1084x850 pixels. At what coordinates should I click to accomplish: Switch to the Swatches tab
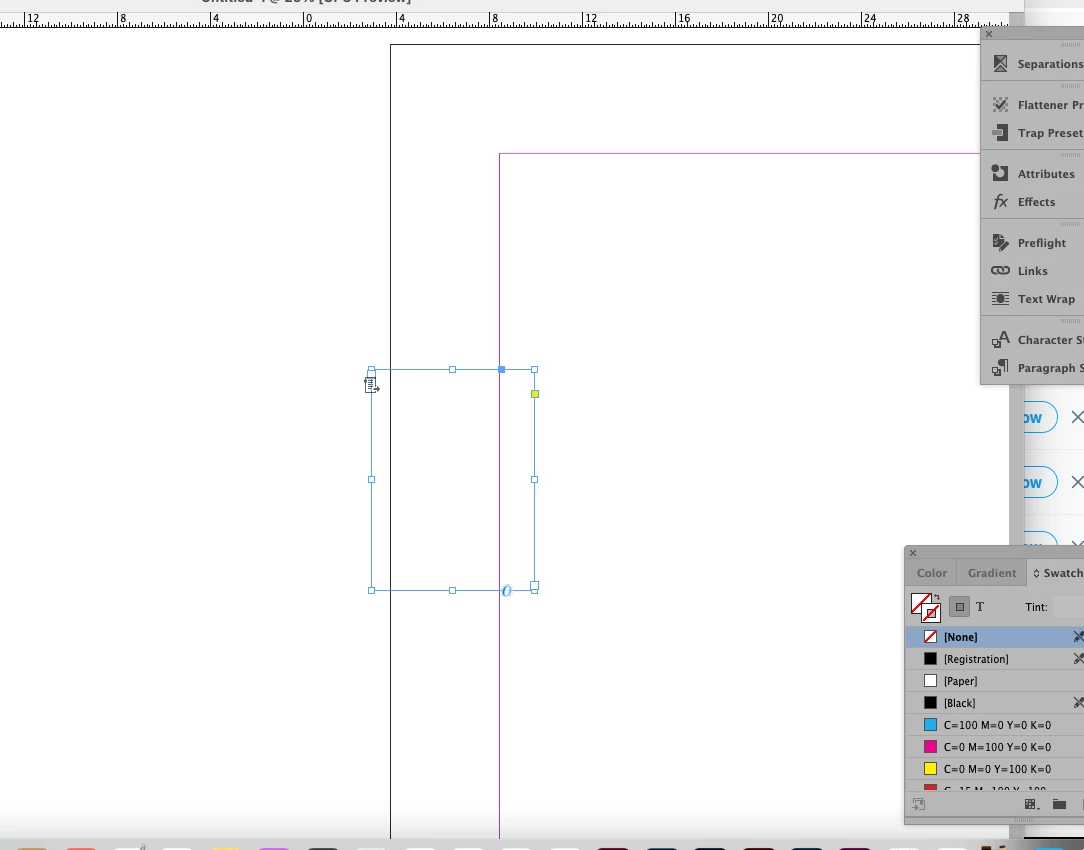coord(1056,573)
